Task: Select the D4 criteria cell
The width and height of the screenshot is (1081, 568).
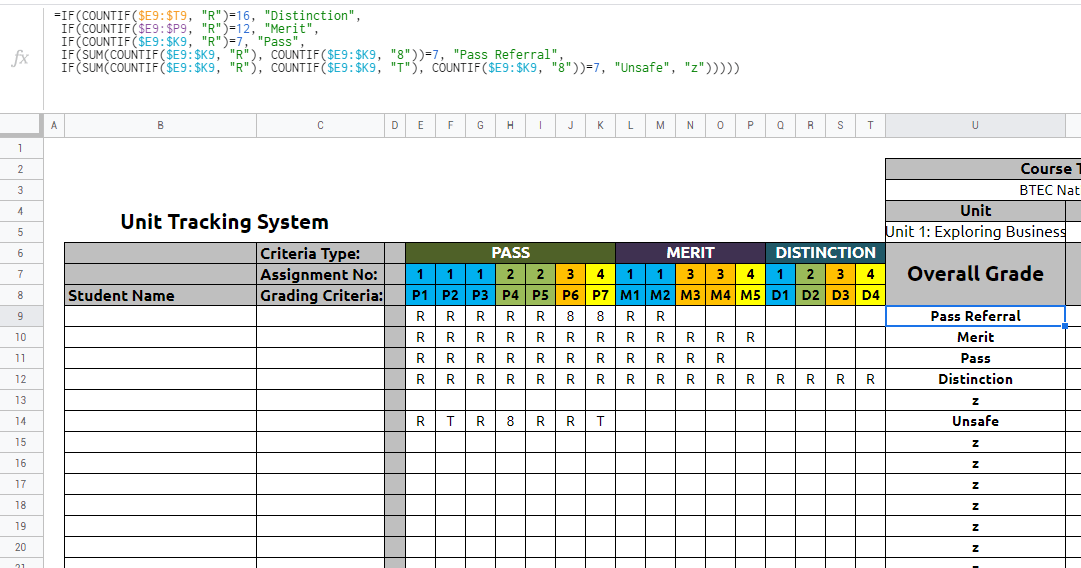Action: pos(871,296)
